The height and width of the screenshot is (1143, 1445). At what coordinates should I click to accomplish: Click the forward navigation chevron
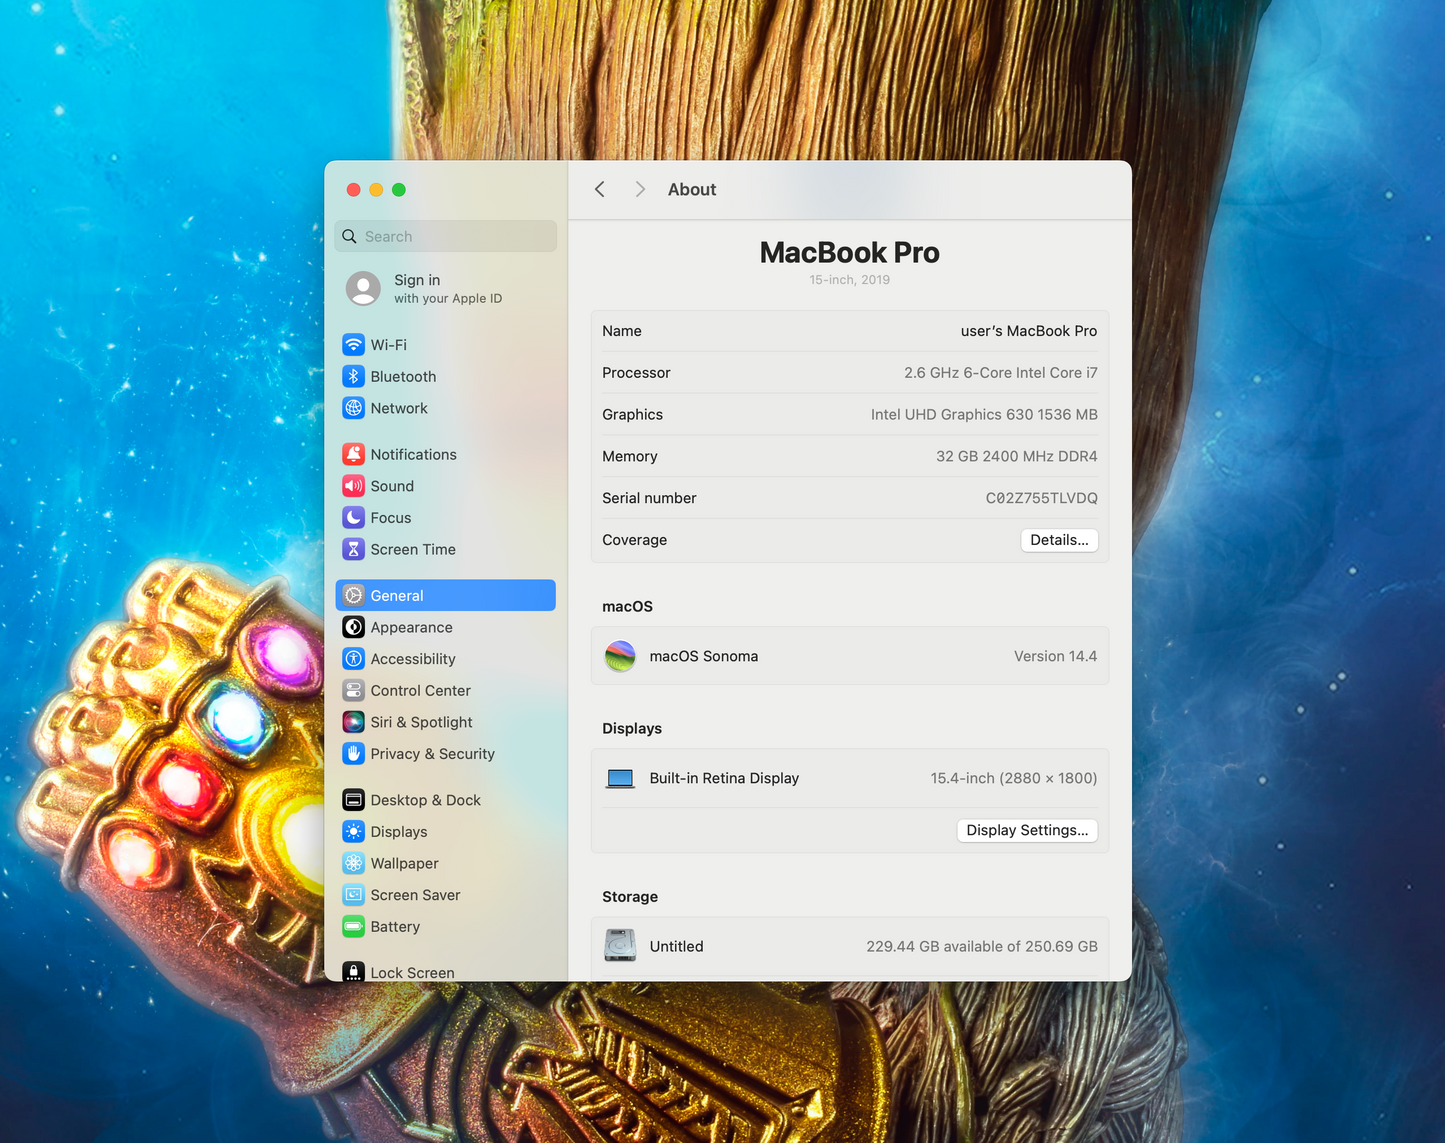pos(640,190)
